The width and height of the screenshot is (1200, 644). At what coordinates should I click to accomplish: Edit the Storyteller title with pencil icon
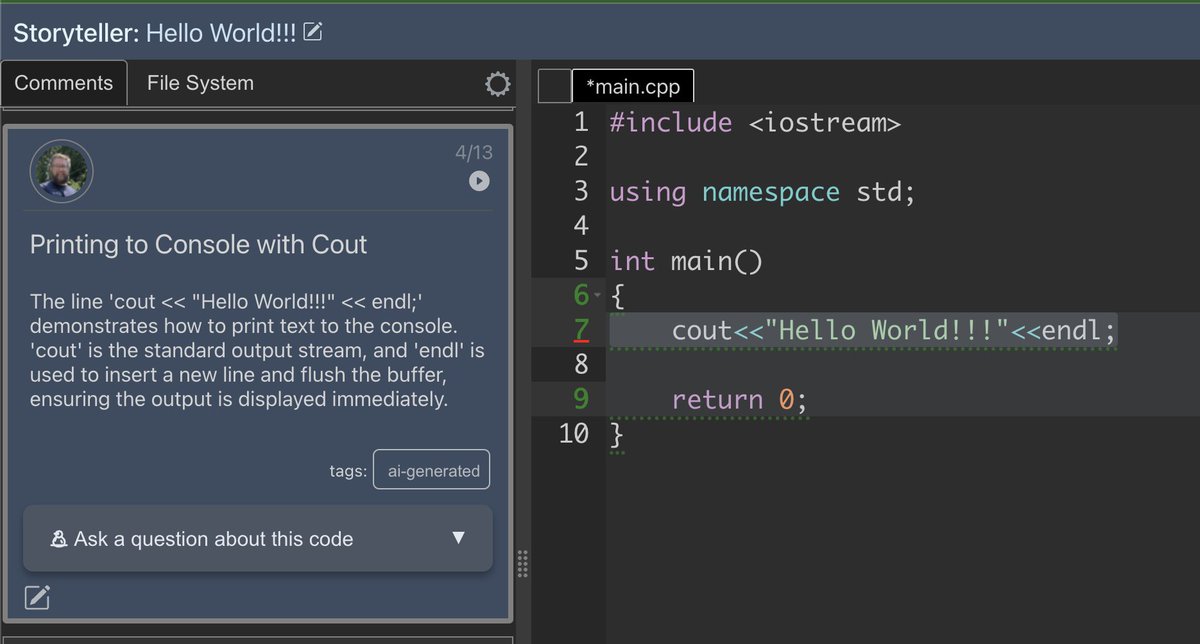[x=313, y=33]
